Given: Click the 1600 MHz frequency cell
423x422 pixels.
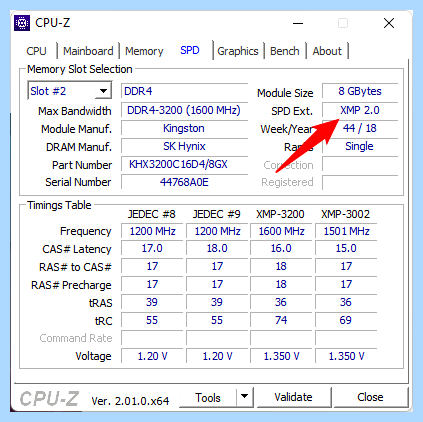Looking at the screenshot, I should point(281,231).
